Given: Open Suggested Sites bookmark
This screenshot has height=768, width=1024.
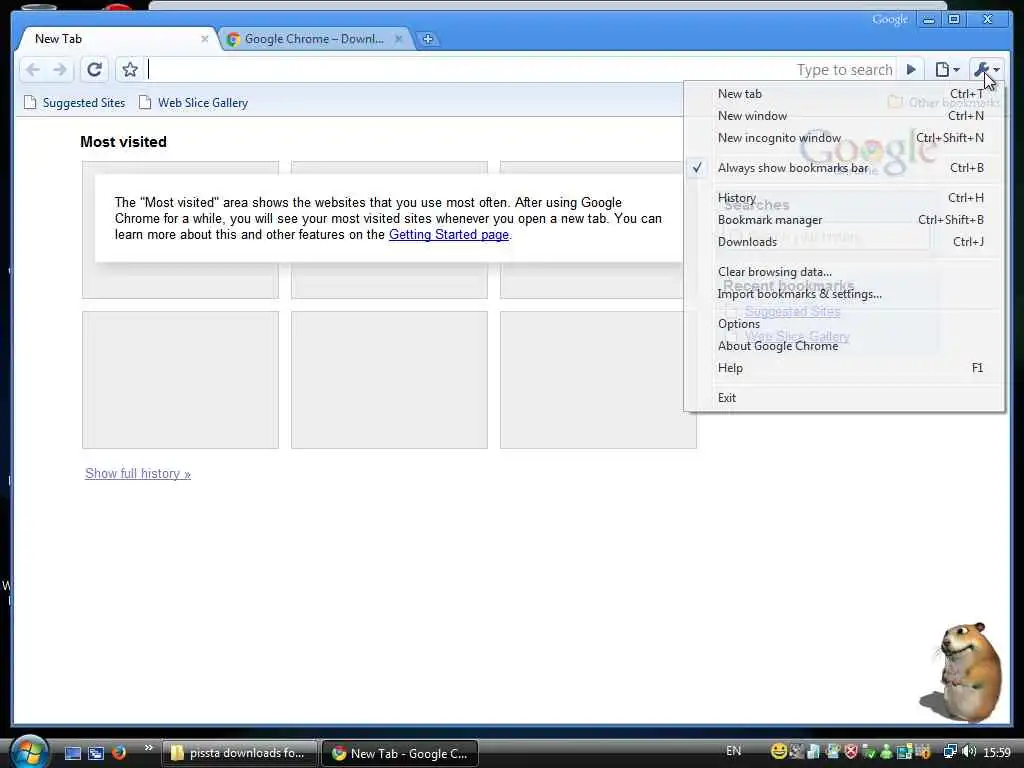Looking at the screenshot, I should [x=74, y=103].
